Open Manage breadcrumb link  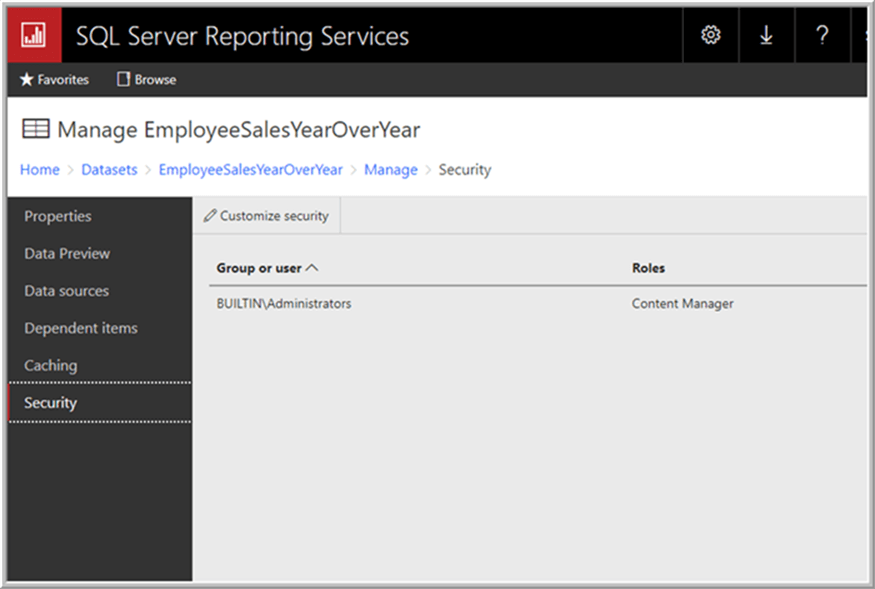tap(391, 170)
